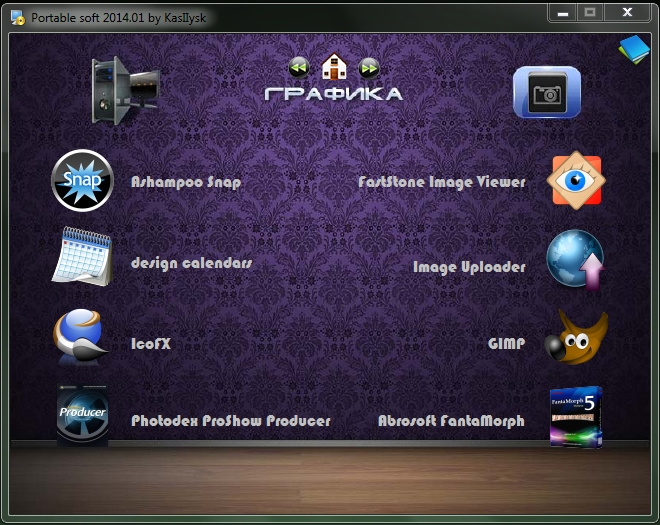Open the design calendars calendar icon
Viewport: 660px width, 525px height.
pos(82,258)
